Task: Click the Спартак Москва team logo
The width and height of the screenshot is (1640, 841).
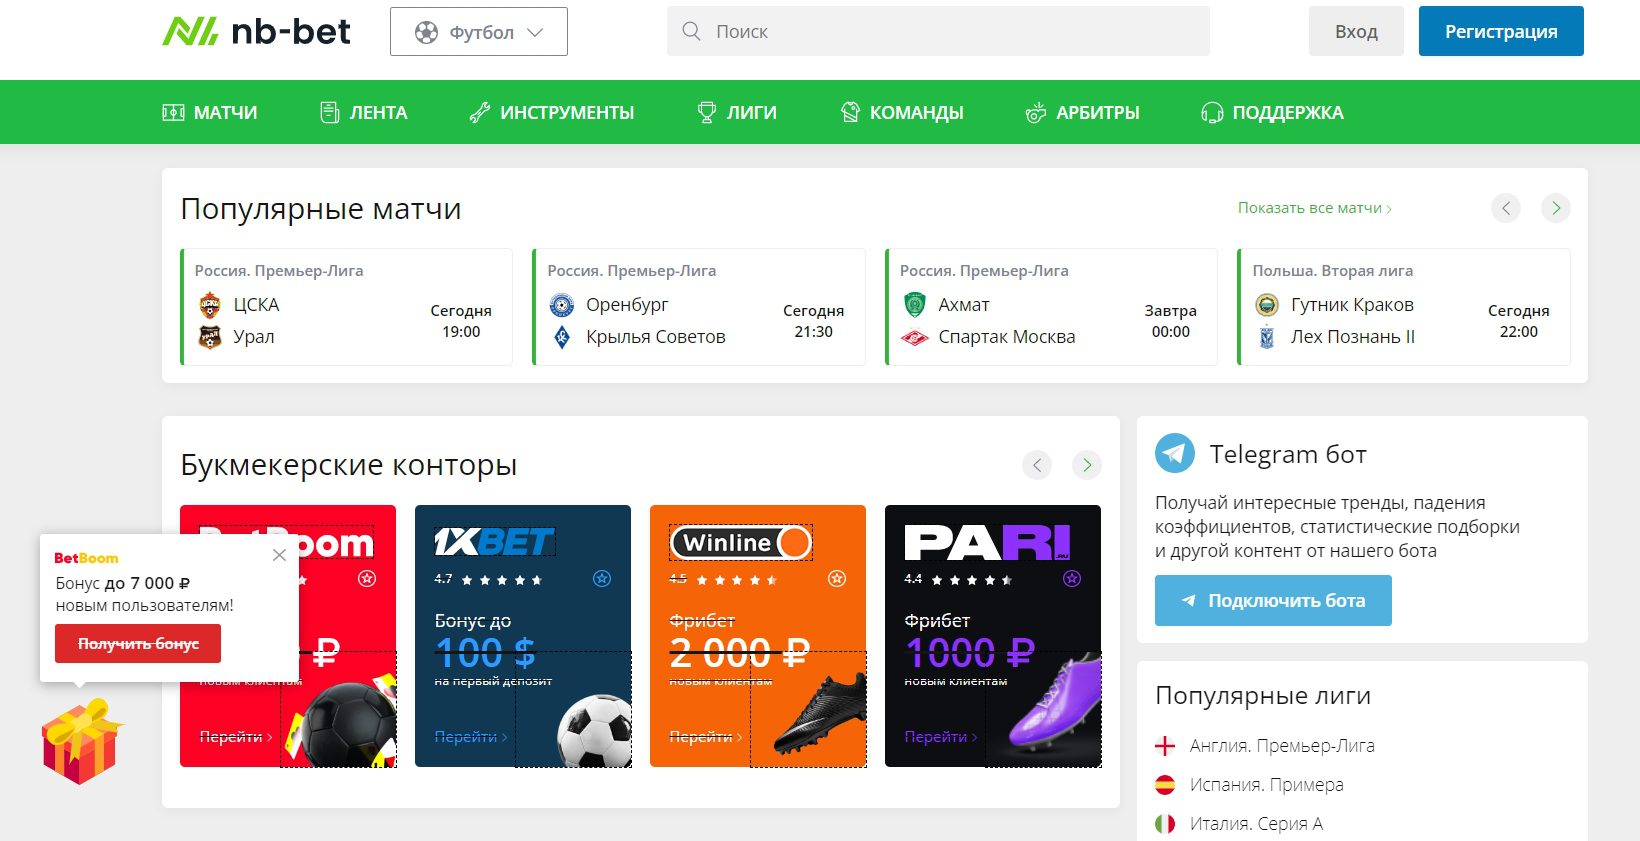Action: coord(915,337)
